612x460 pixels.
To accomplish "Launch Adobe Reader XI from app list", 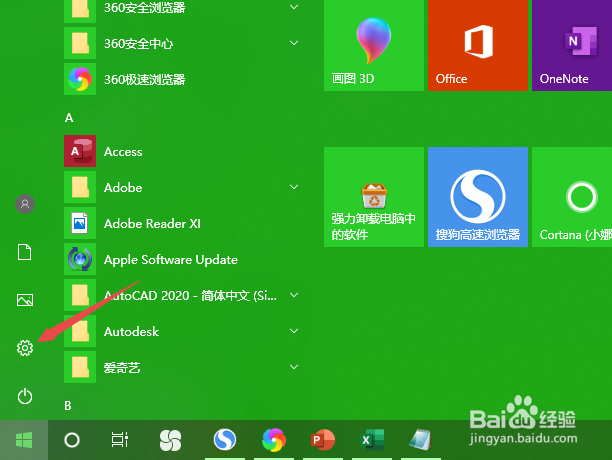I will (x=183, y=224).
